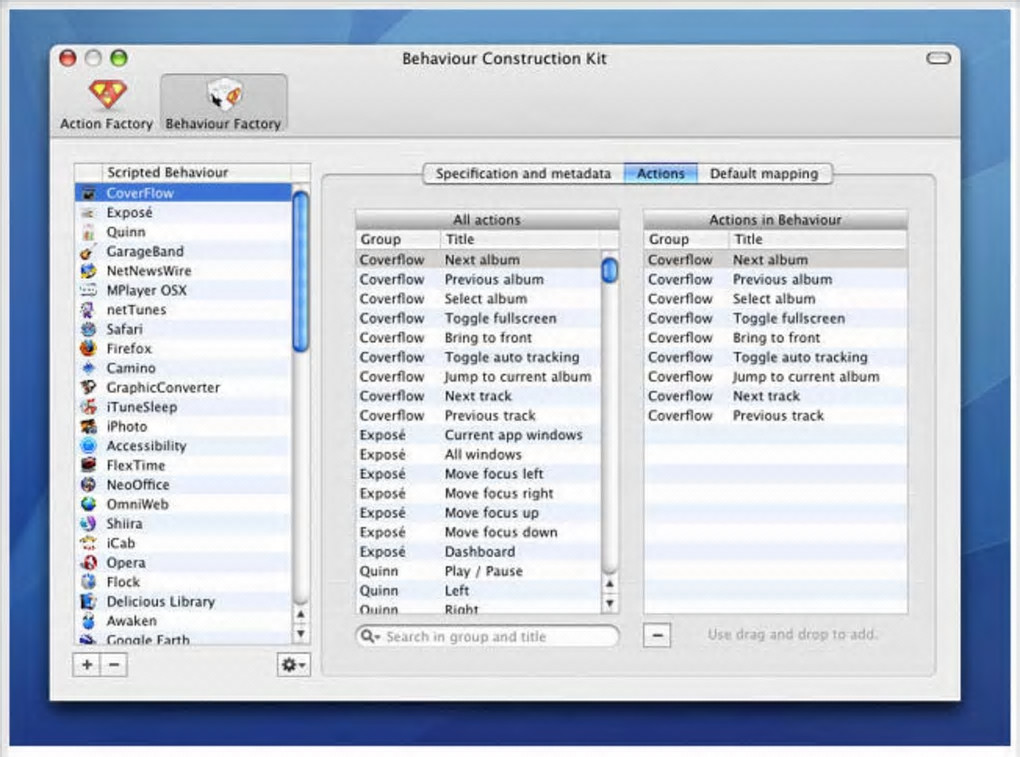The height and width of the screenshot is (757, 1020).
Task: Switch to the Actions tab
Action: [661, 174]
